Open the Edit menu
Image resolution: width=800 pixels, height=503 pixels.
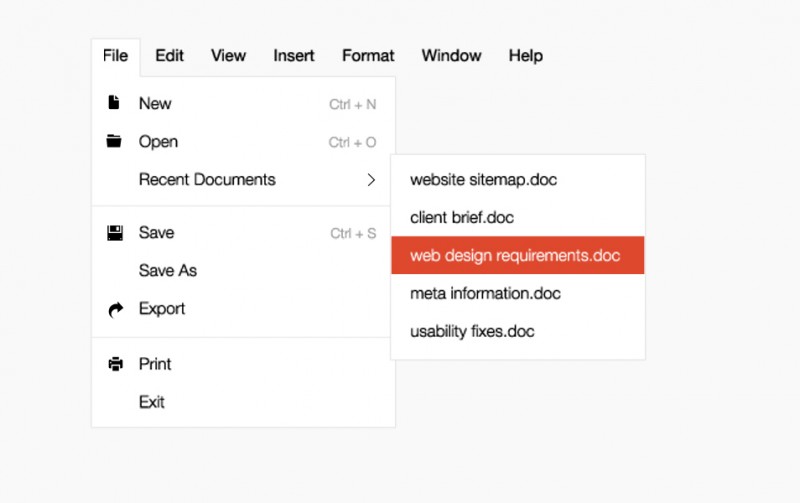169,56
